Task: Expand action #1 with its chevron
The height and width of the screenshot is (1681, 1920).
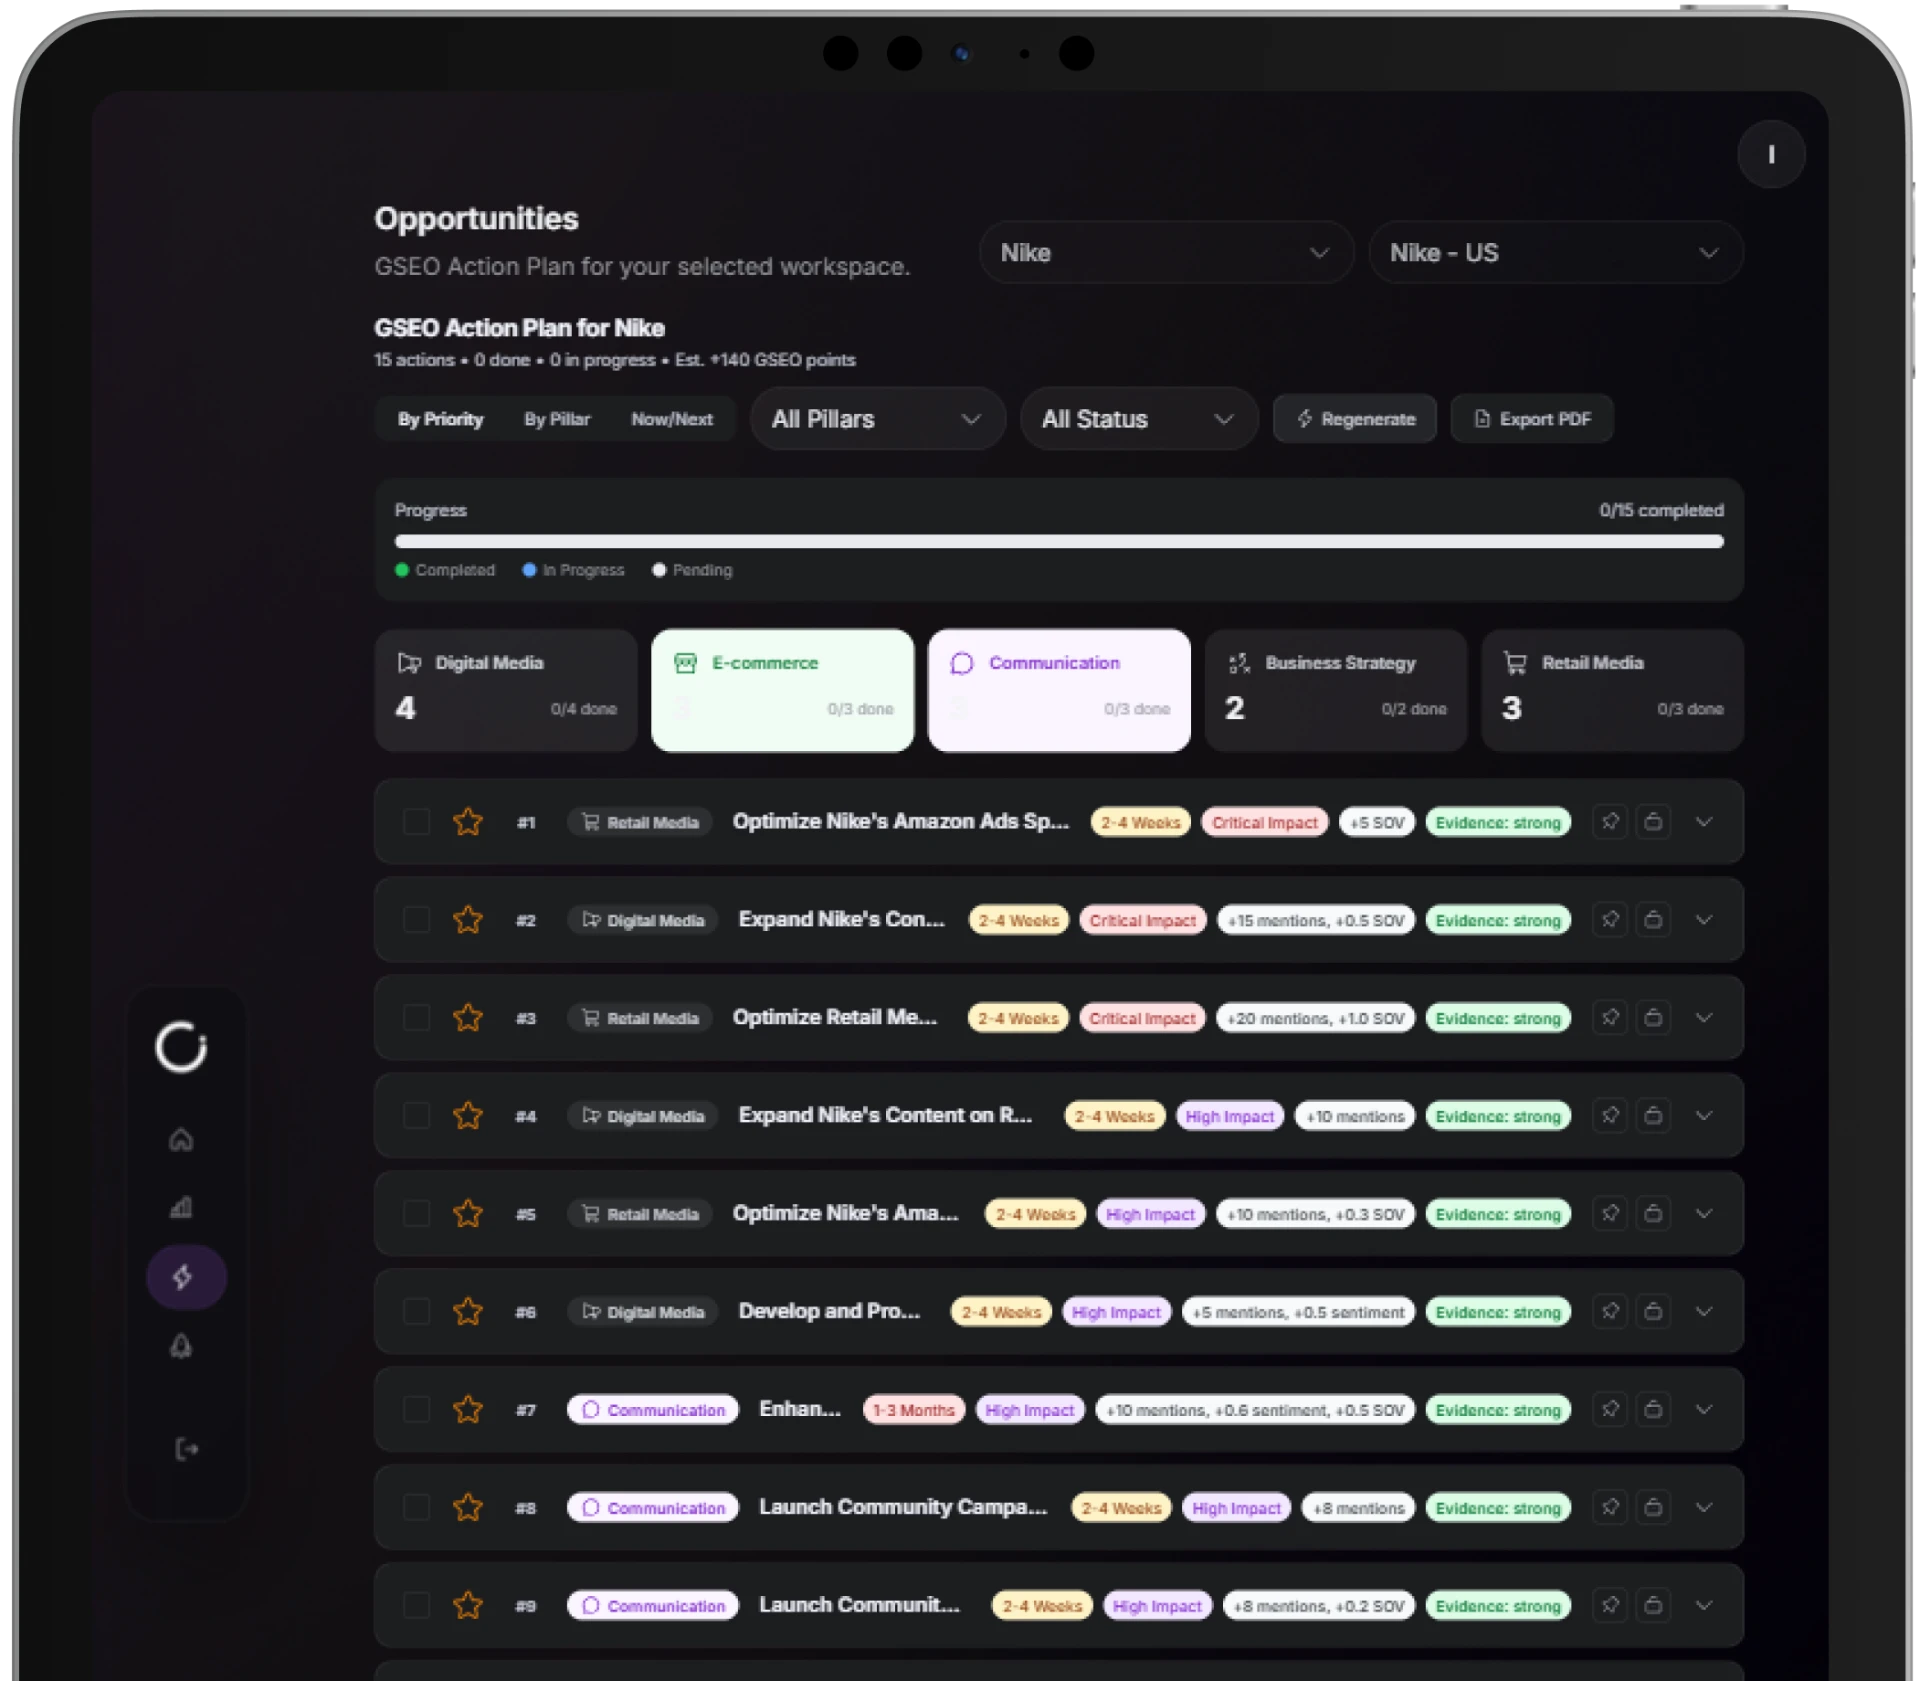Action: click(1704, 821)
